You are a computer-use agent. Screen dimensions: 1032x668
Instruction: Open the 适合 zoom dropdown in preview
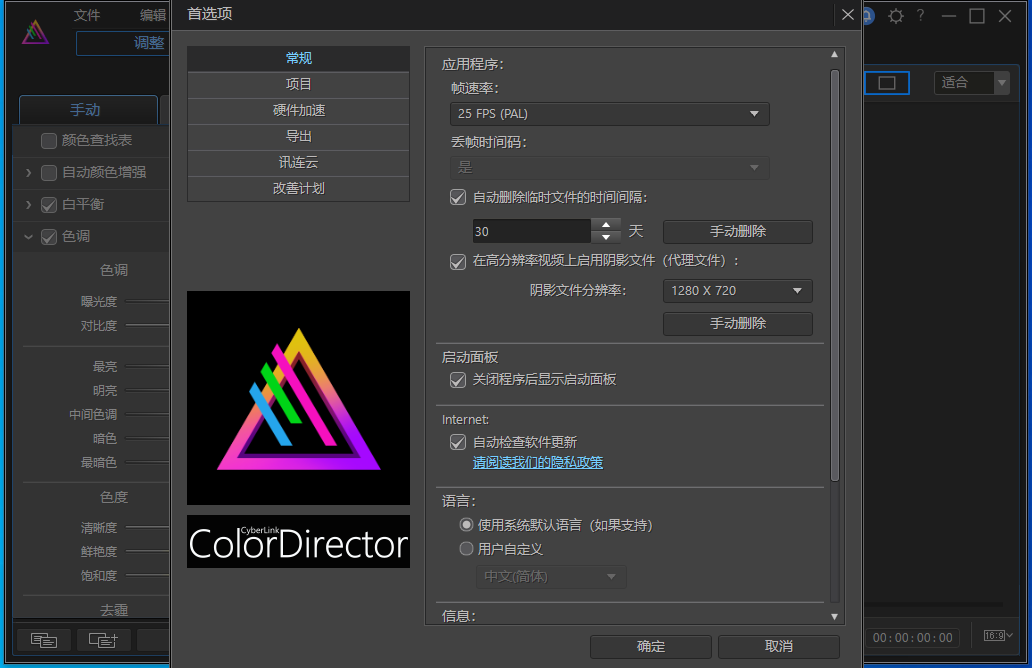point(971,83)
